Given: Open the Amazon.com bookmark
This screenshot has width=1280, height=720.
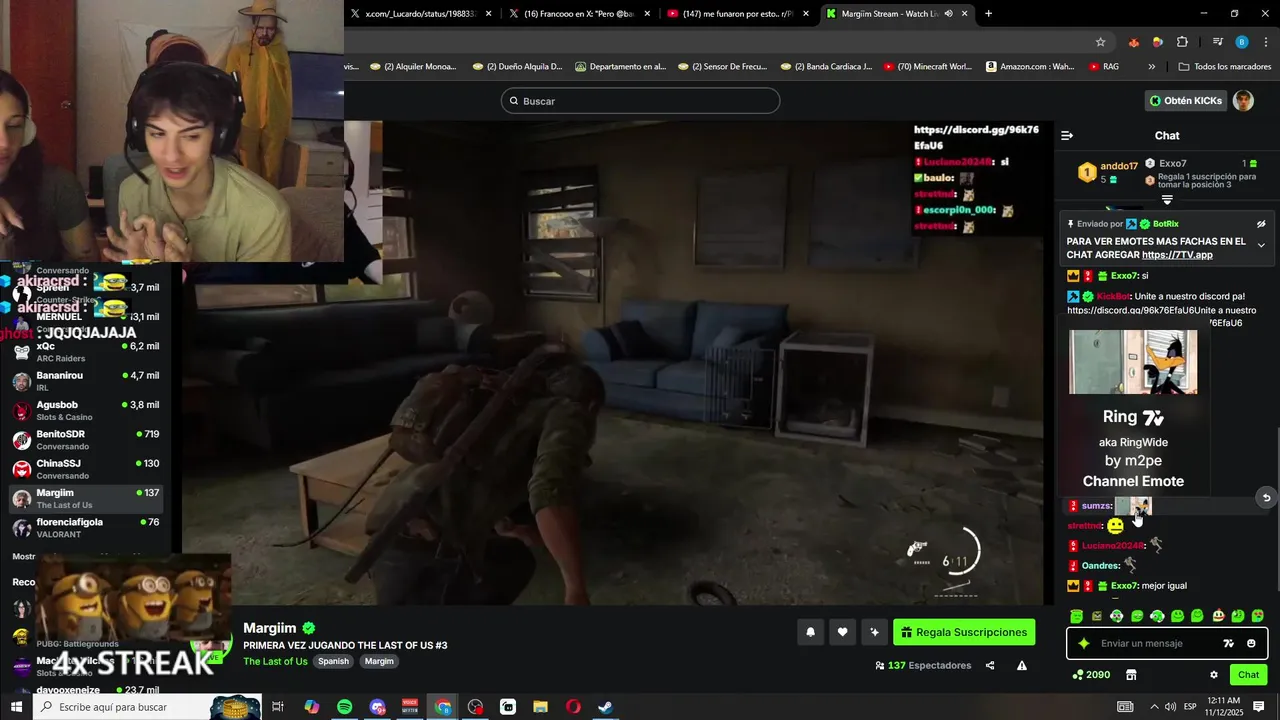Looking at the screenshot, I should pos(1030,67).
